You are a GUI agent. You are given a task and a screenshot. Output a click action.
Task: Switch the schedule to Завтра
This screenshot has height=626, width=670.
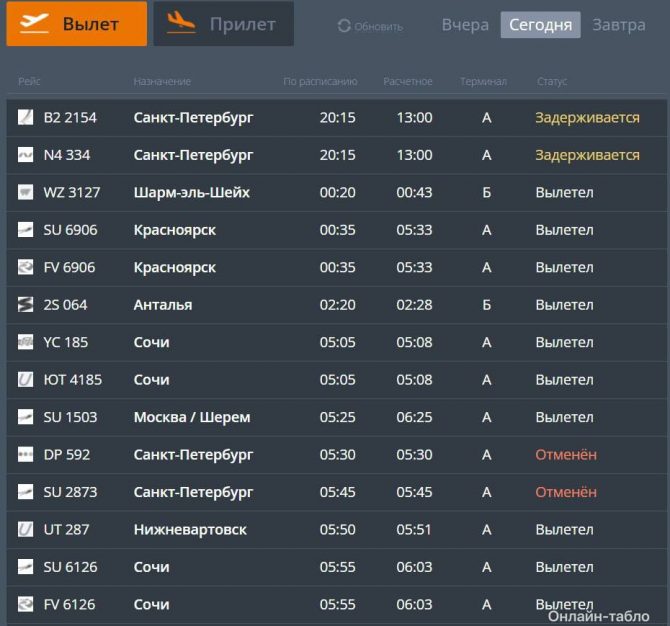tap(618, 25)
